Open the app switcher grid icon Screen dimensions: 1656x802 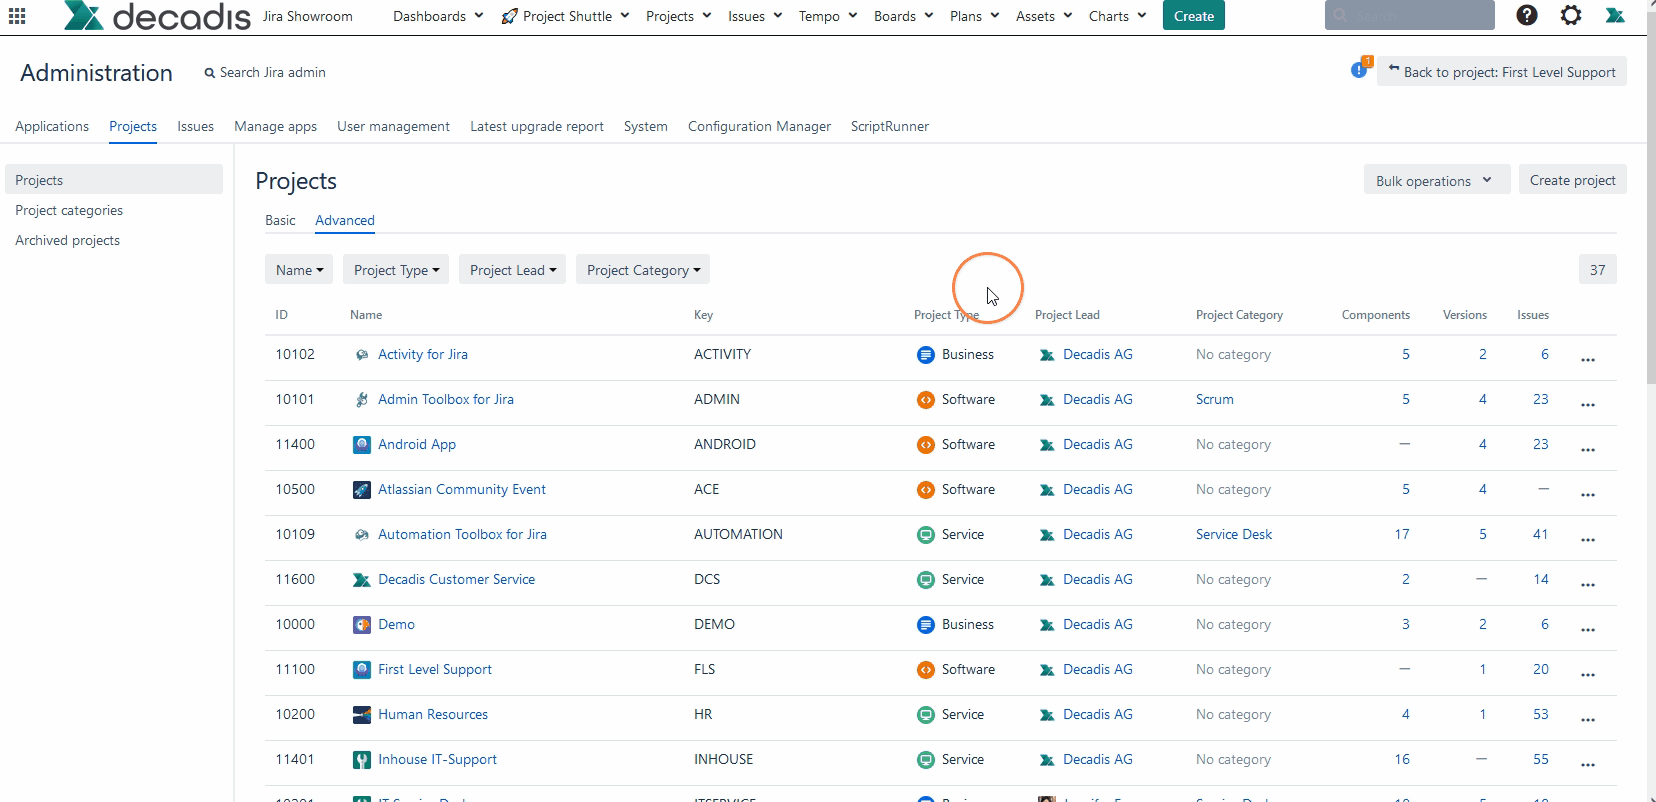click(x=17, y=16)
